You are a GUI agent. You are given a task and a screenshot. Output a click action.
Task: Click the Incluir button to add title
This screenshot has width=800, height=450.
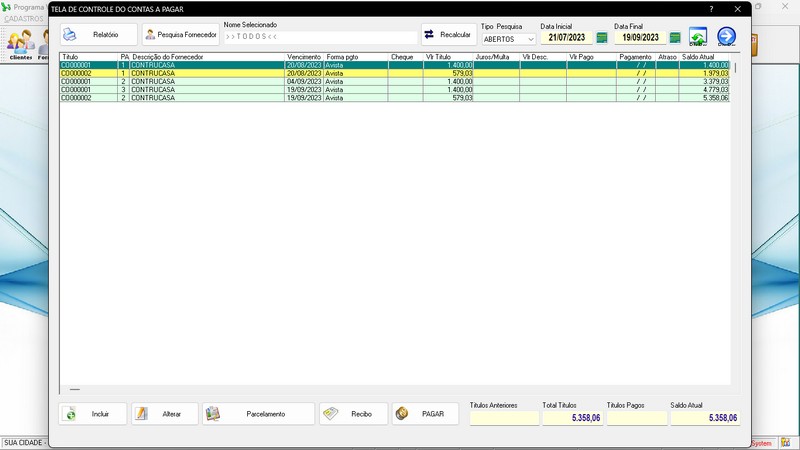92,414
